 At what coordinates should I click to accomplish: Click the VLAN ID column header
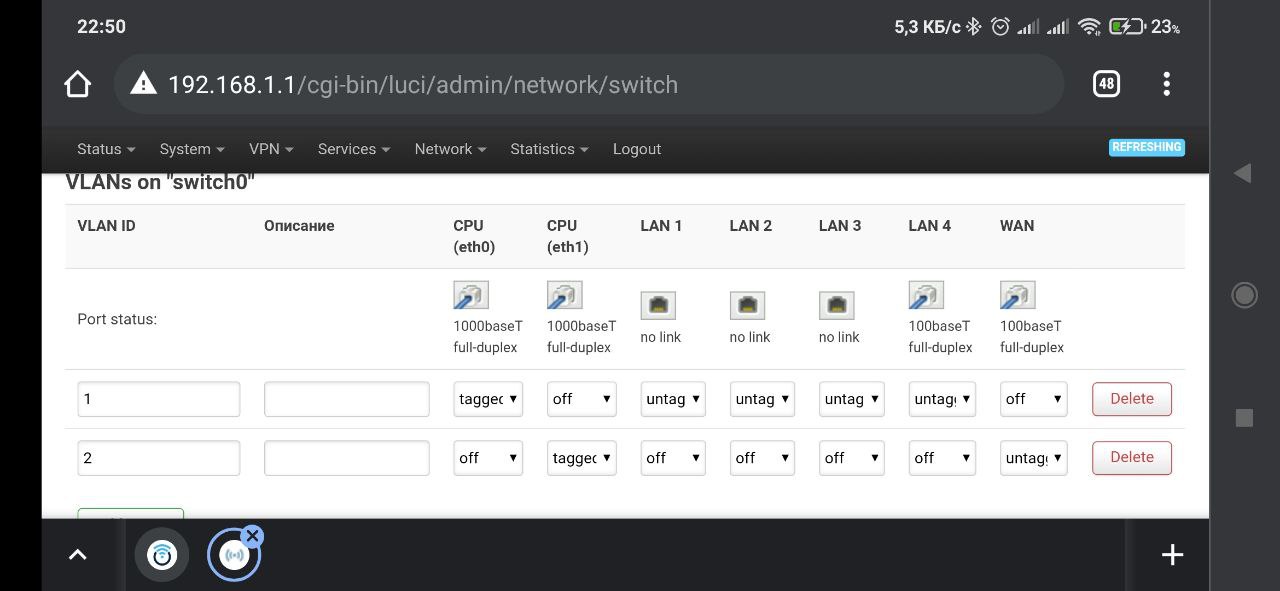pos(106,226)
